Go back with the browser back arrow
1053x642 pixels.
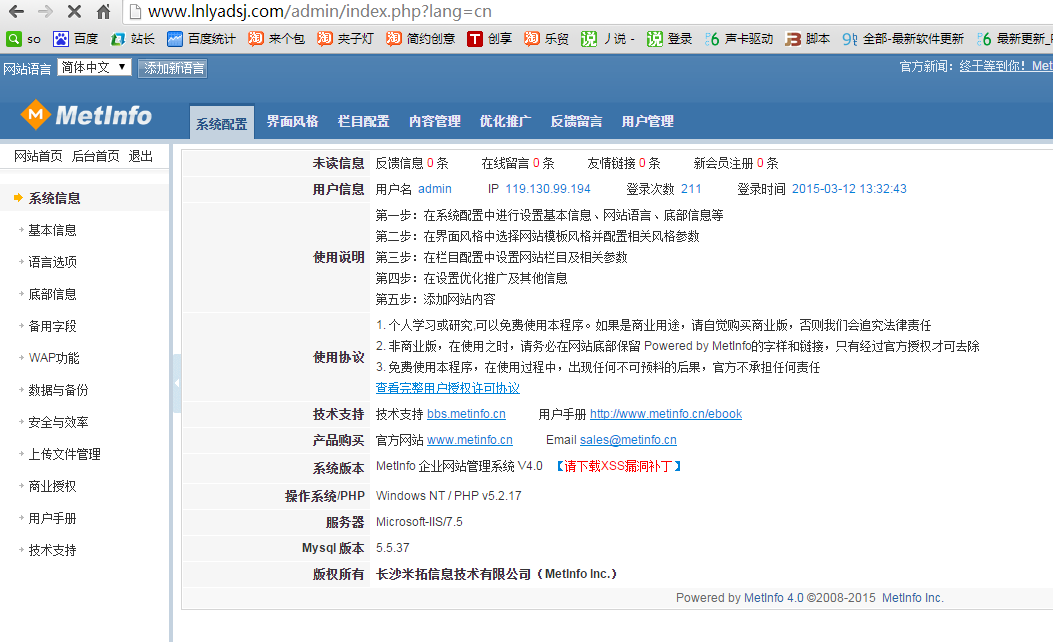16,11
